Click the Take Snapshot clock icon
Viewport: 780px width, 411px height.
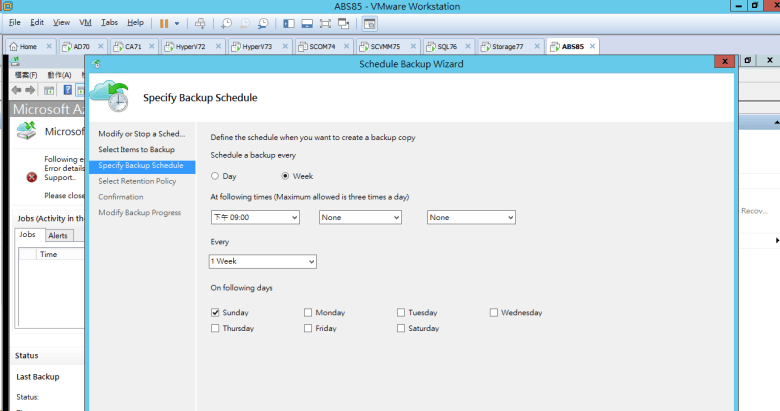pyautogui.click(x=226, y=22)
